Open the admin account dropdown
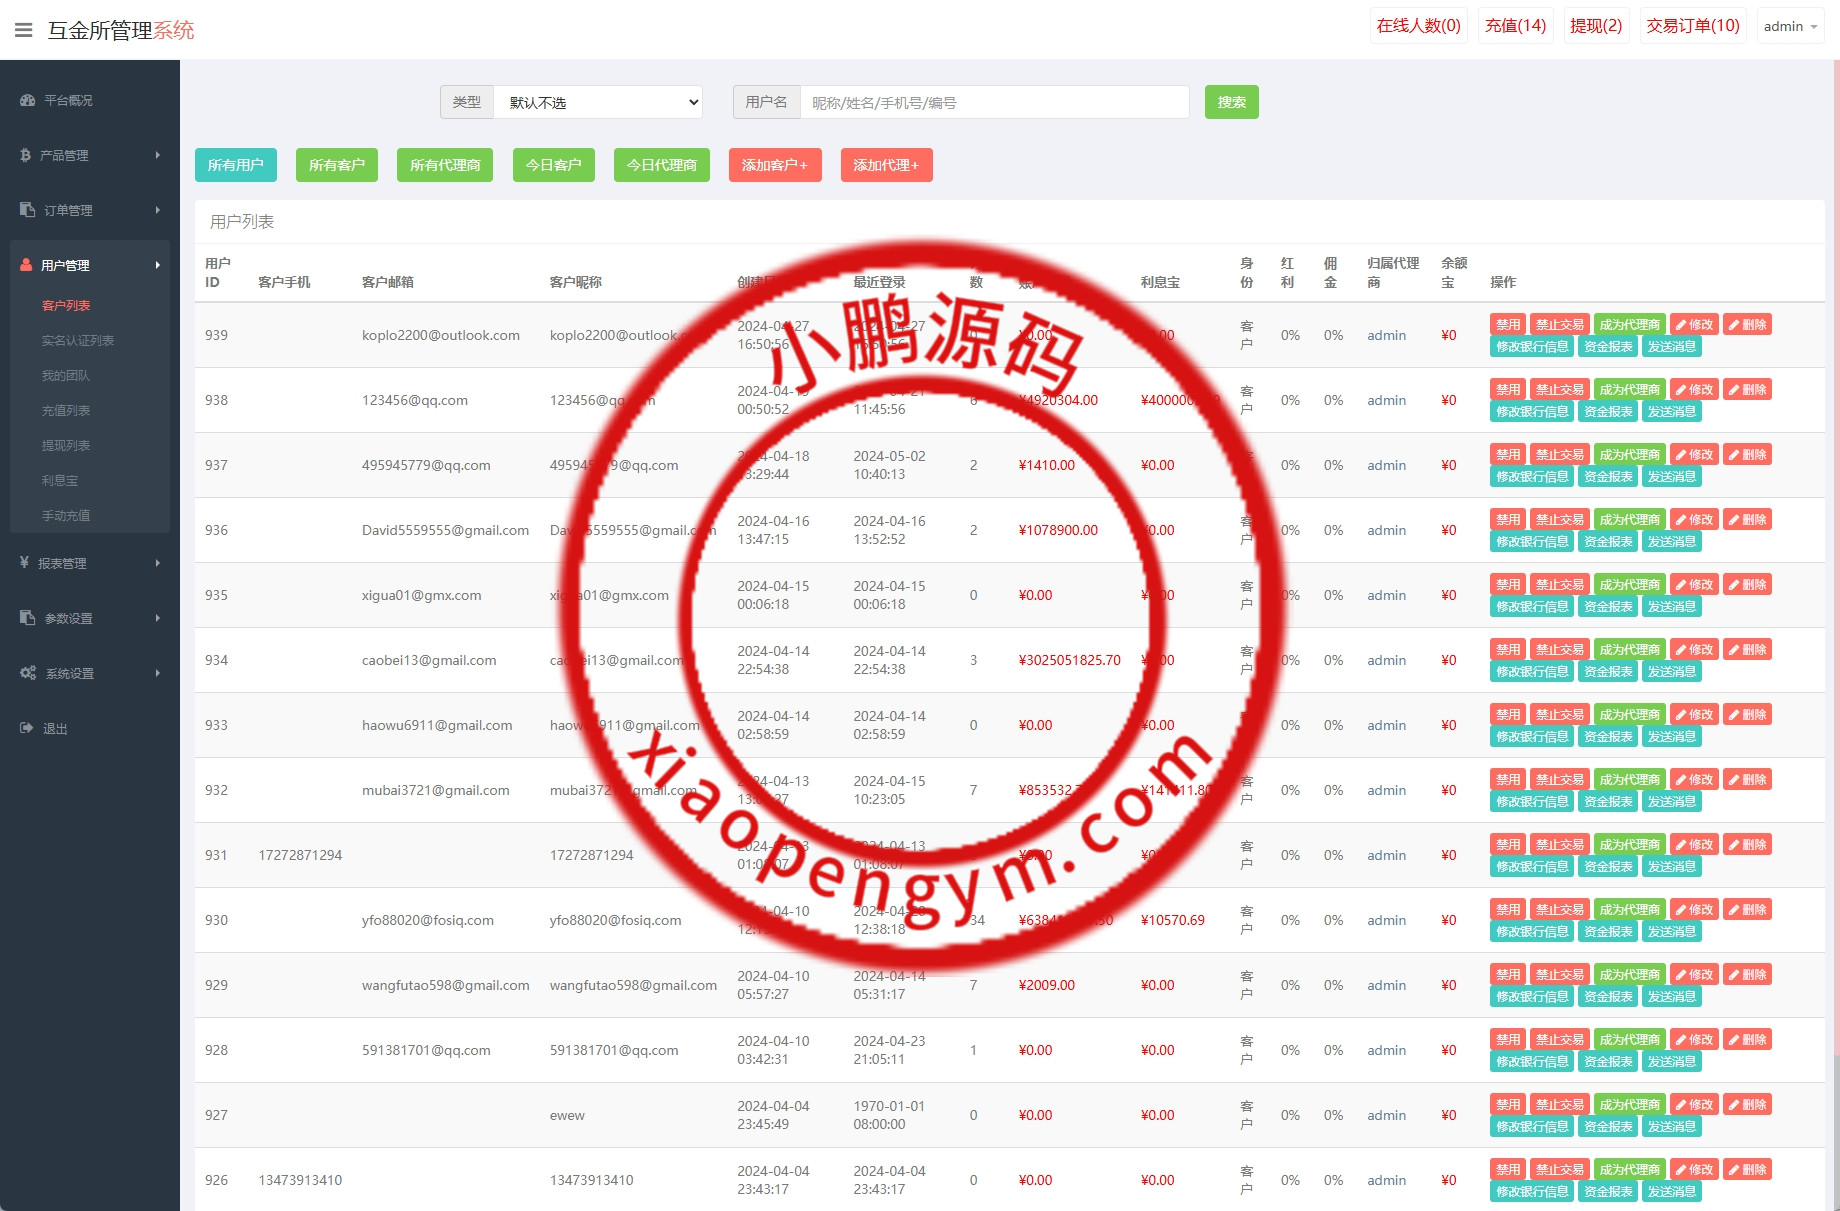1840x1211 pixels. [x=1789, y=27]
